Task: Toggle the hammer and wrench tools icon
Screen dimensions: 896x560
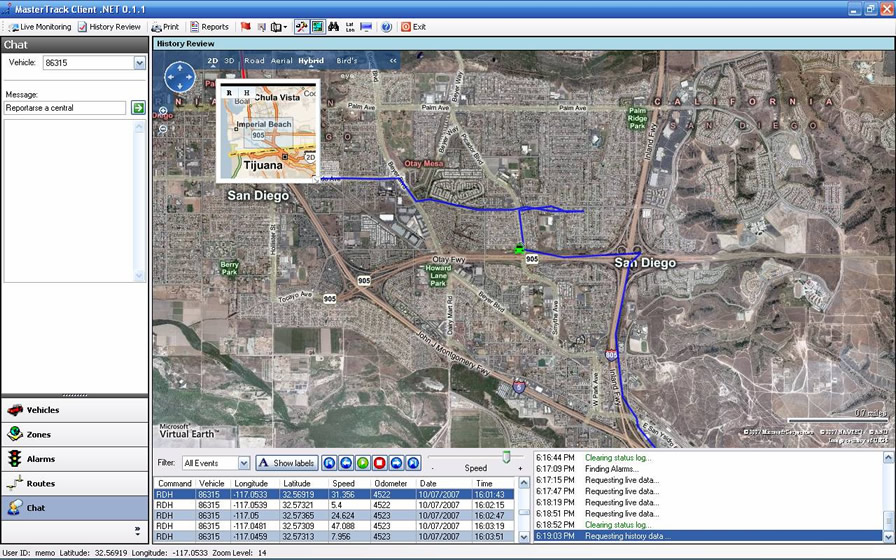Action: [301, 27]
